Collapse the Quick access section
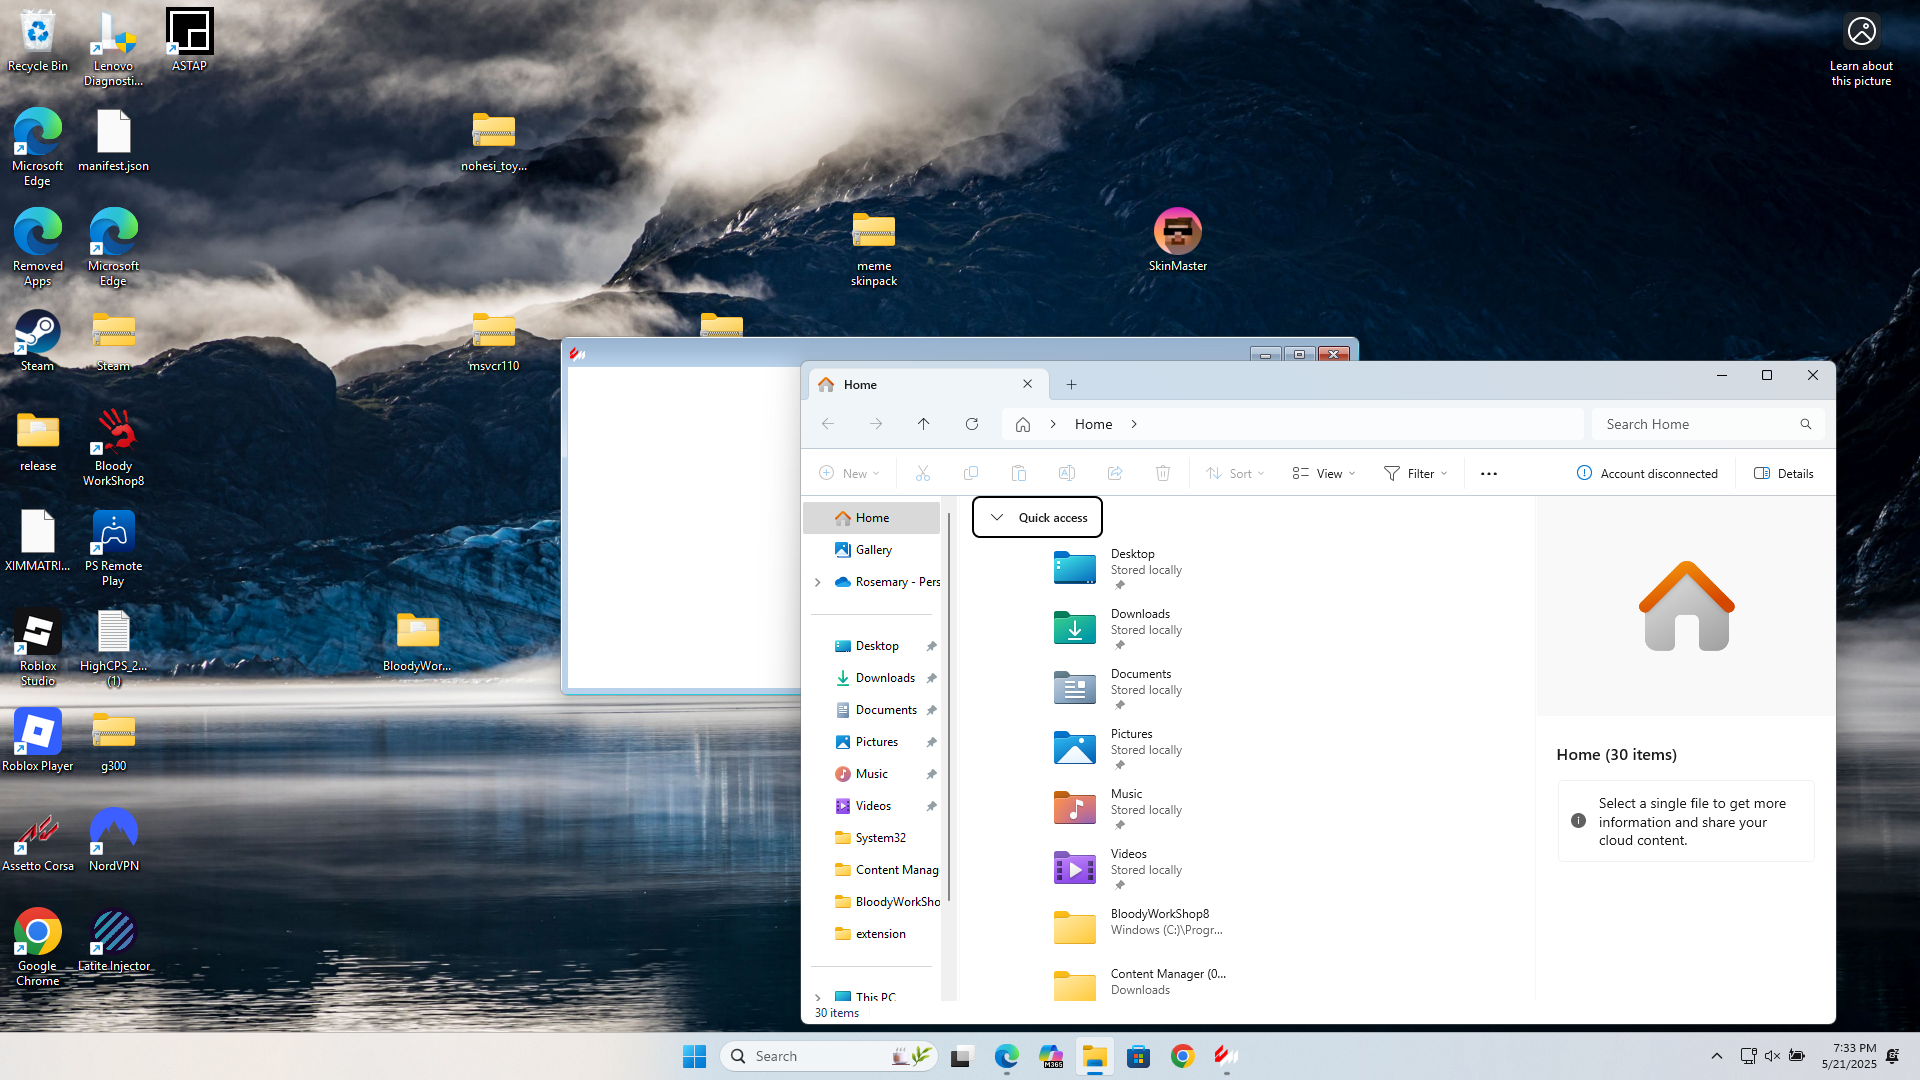The image size is (1920, 1080). [x=996, y=517]
